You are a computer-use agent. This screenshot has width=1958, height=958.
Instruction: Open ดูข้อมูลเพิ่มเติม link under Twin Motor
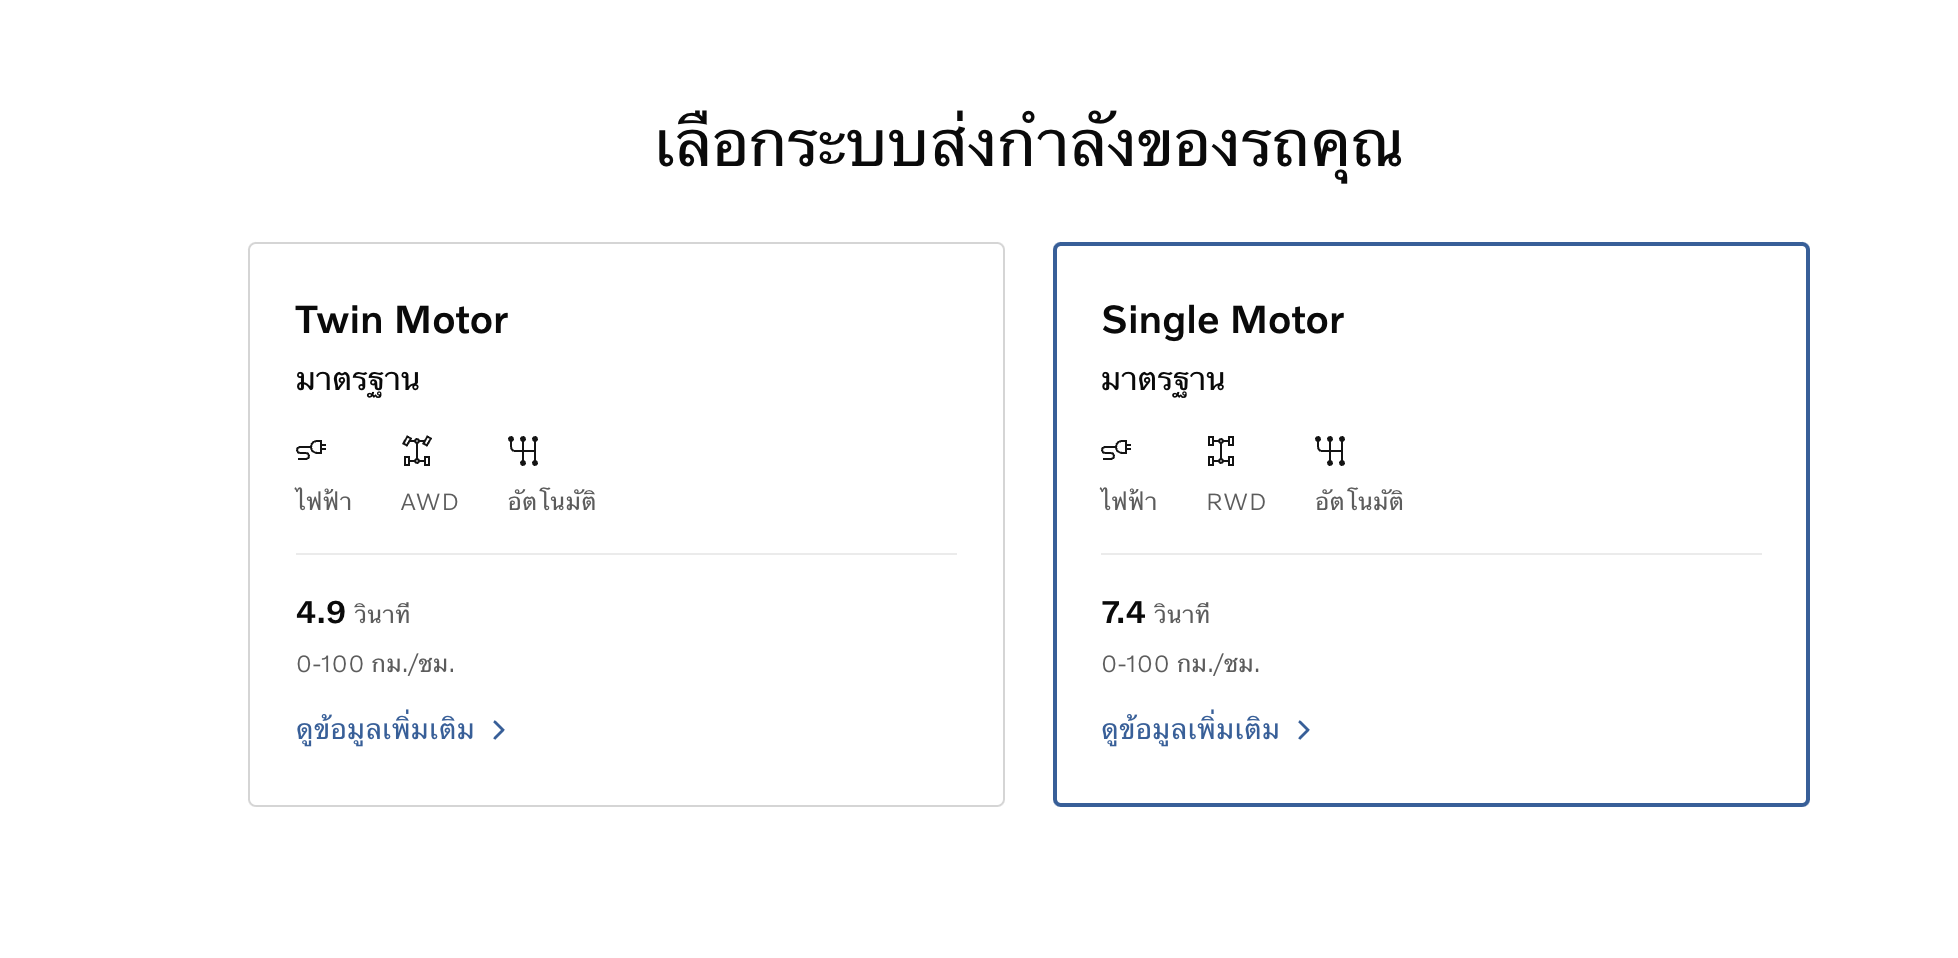coord(385,731)
